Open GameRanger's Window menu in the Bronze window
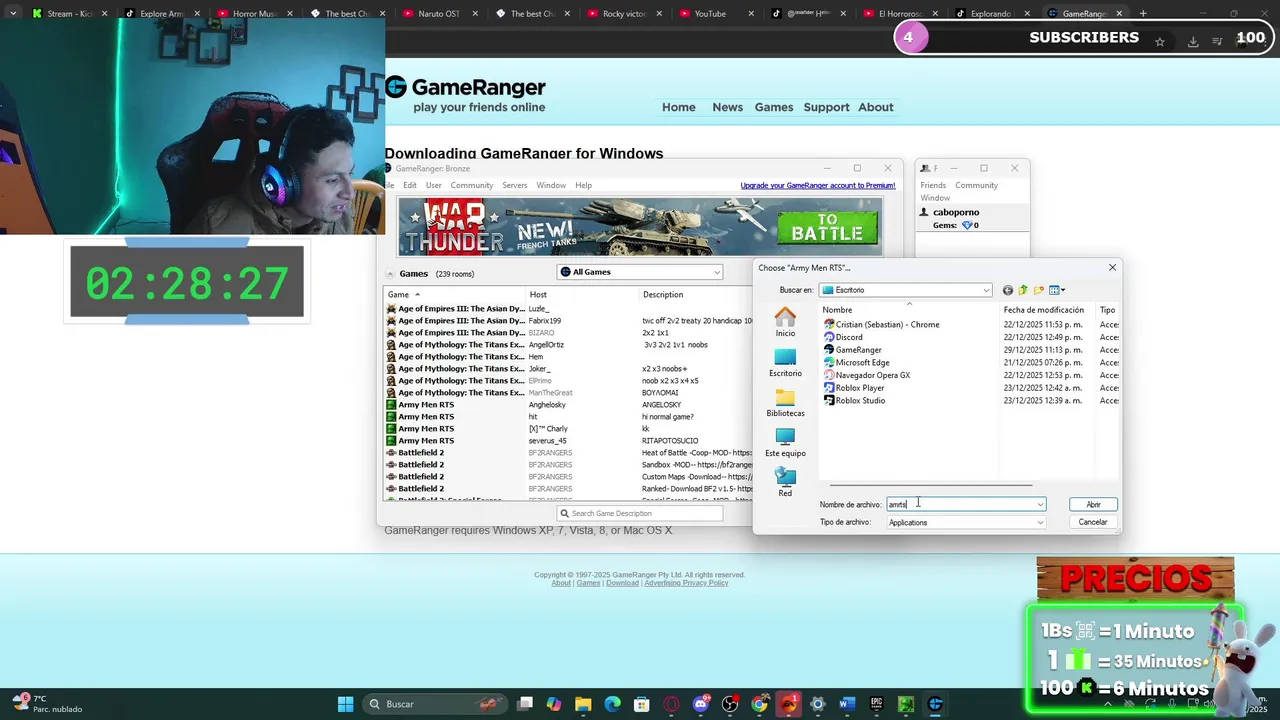The image size is (1280, 720). 551,185
